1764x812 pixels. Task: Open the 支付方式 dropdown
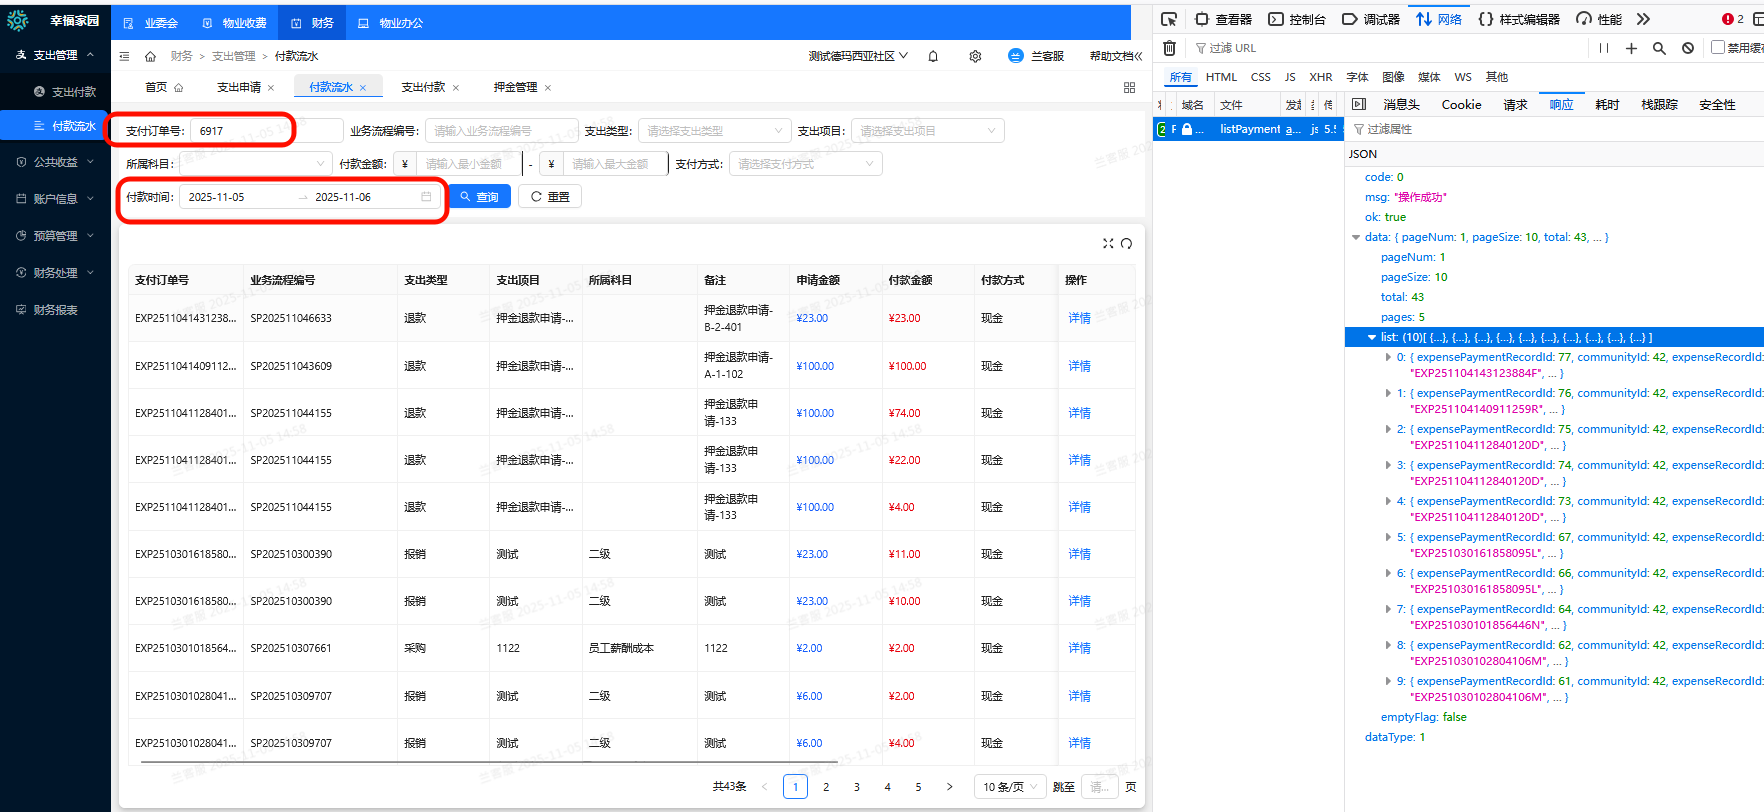[804, 164]
